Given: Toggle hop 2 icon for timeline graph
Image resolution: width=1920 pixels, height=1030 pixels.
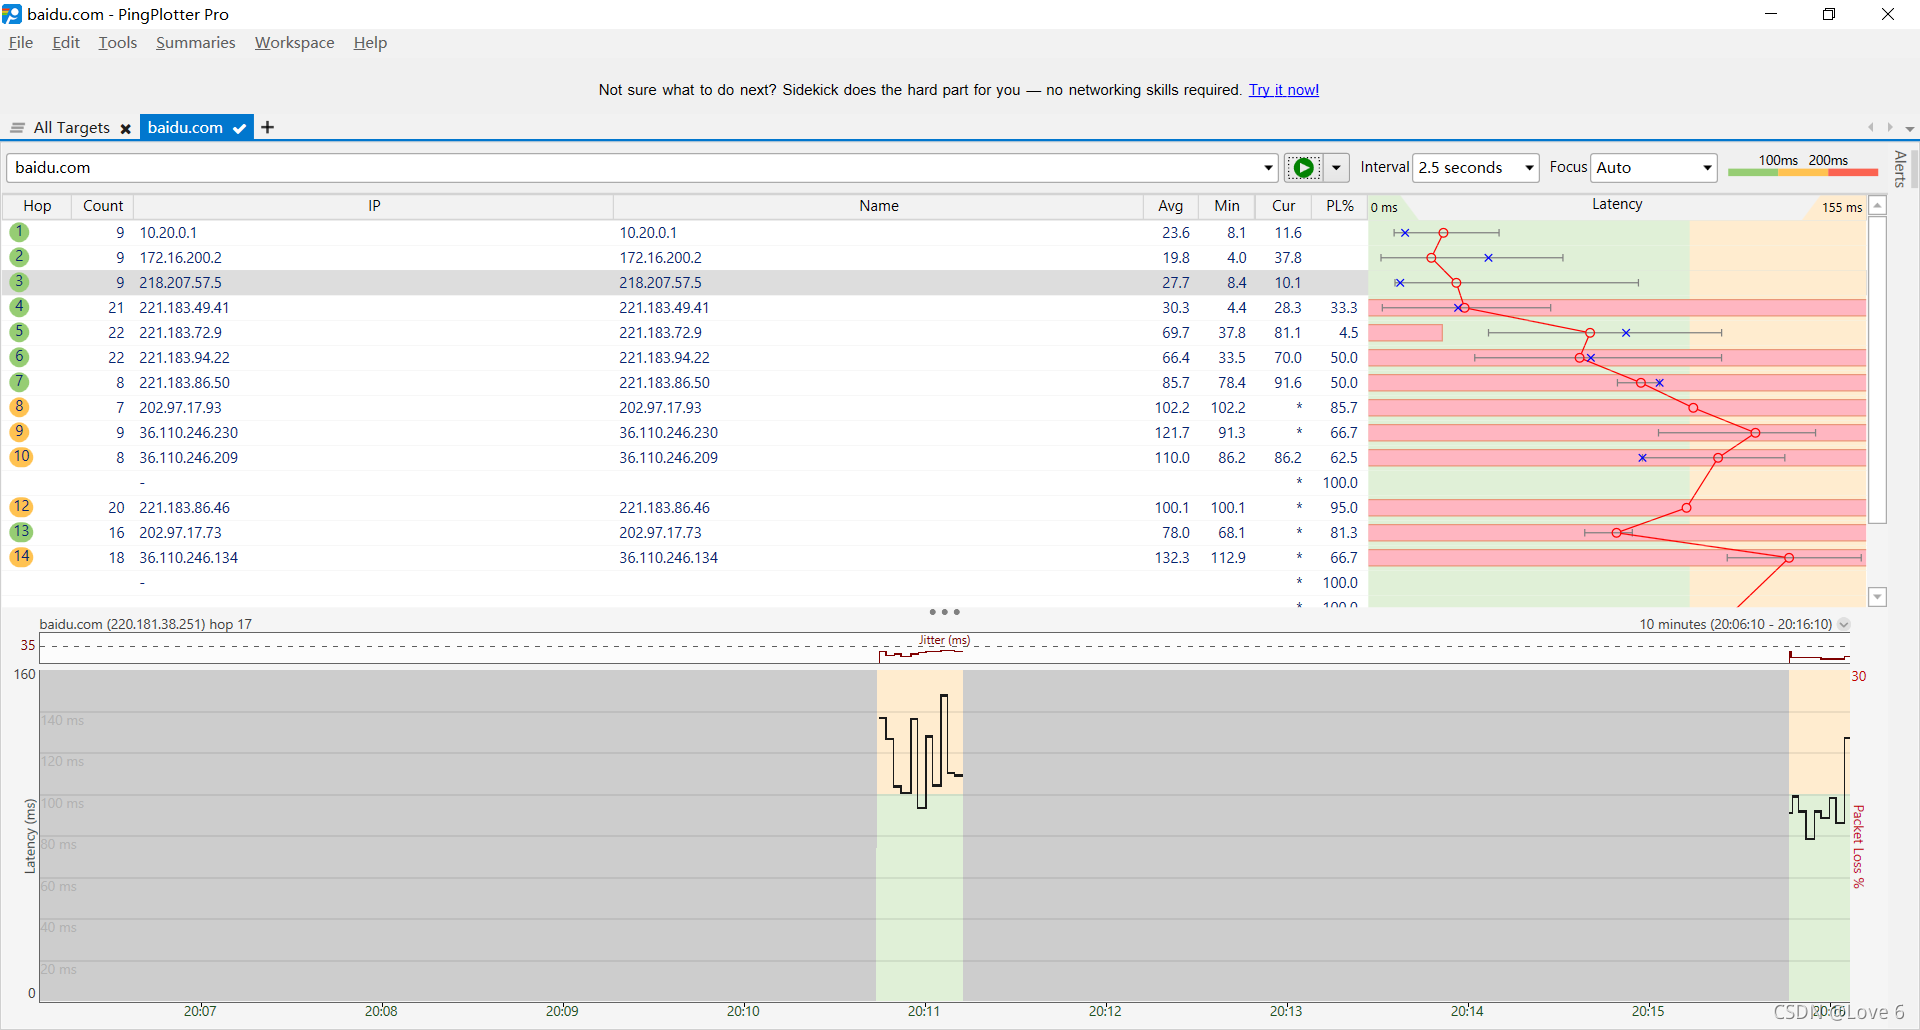Looking at the screenshot, I should (x=19, y=257).
